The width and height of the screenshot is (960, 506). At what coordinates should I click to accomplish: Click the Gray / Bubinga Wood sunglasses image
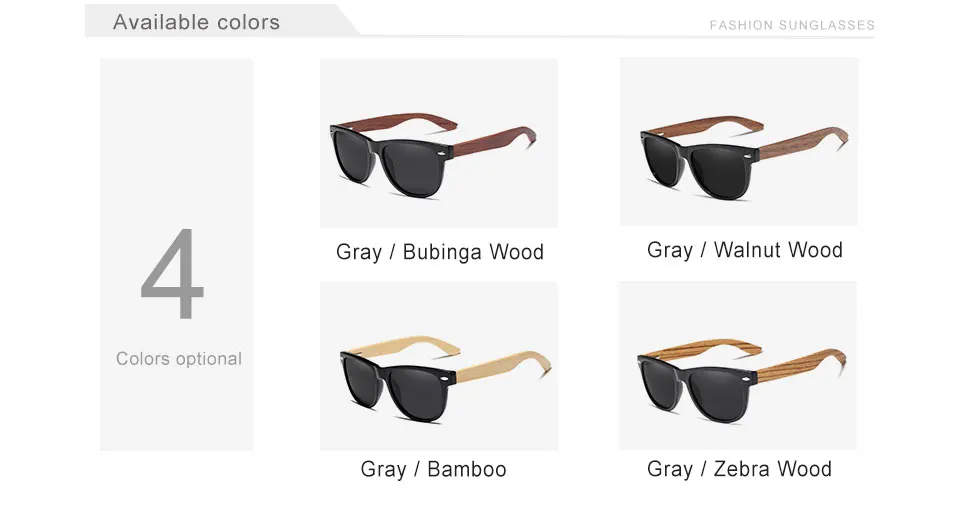pyautogui.click(x=438, y=143)
